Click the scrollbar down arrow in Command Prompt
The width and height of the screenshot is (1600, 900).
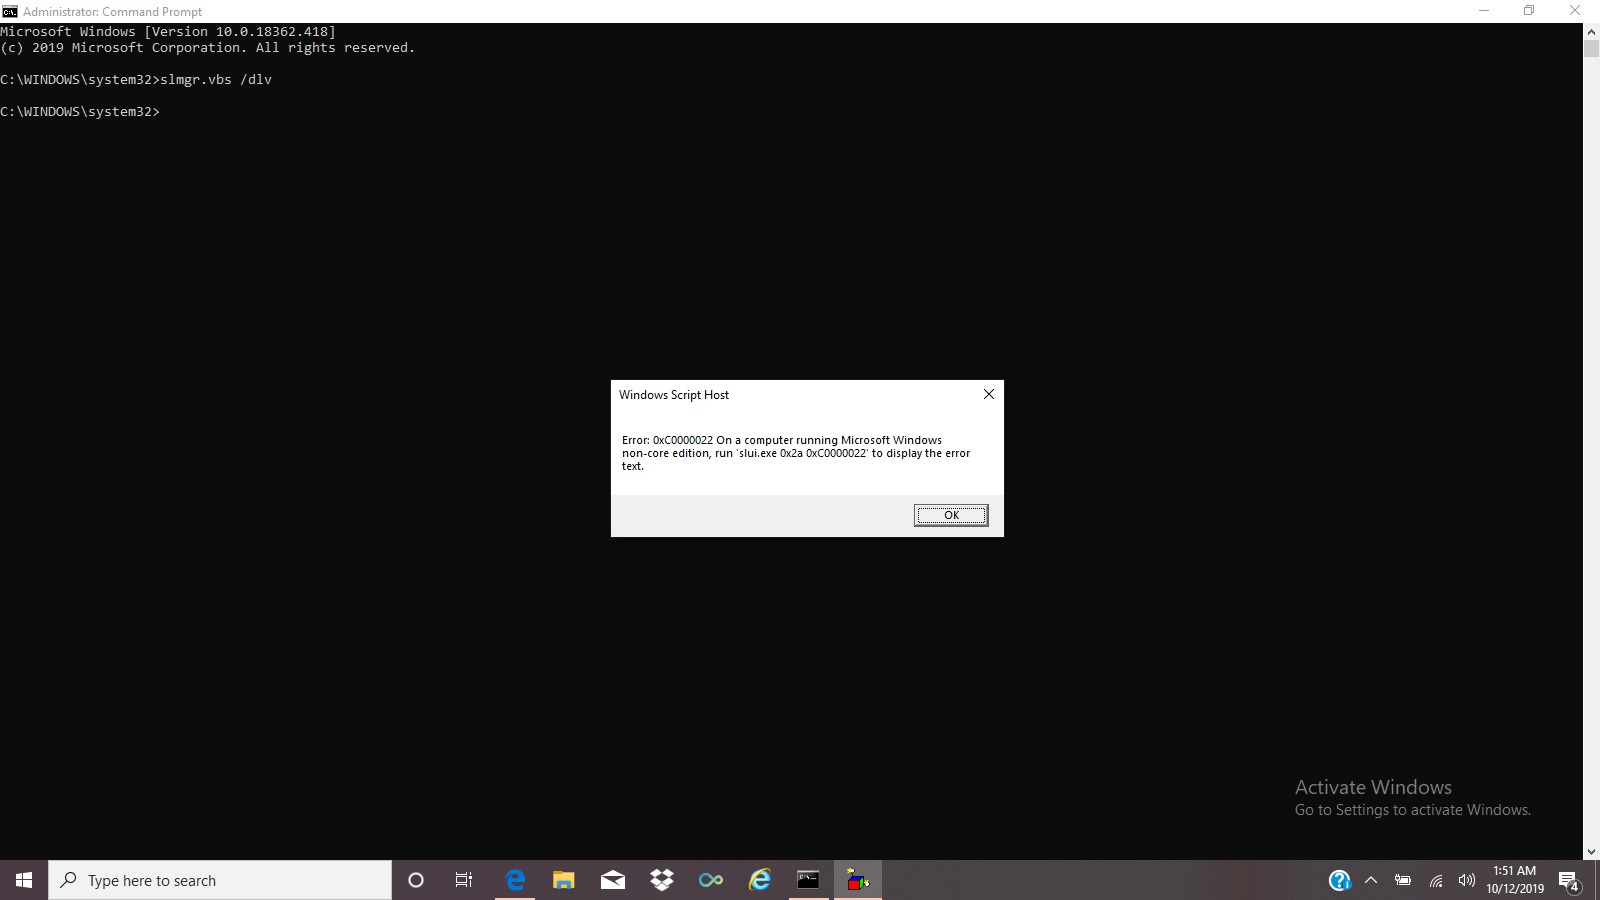click(x=1591, y=852)
